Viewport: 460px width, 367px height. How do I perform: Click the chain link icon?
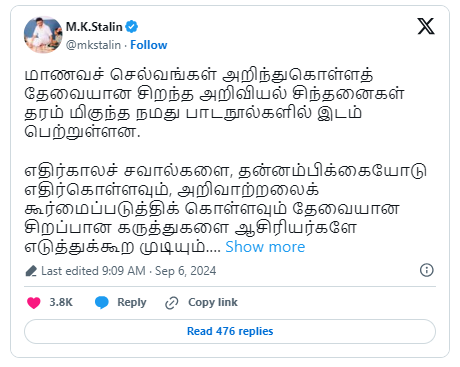(x=172, y=303)
